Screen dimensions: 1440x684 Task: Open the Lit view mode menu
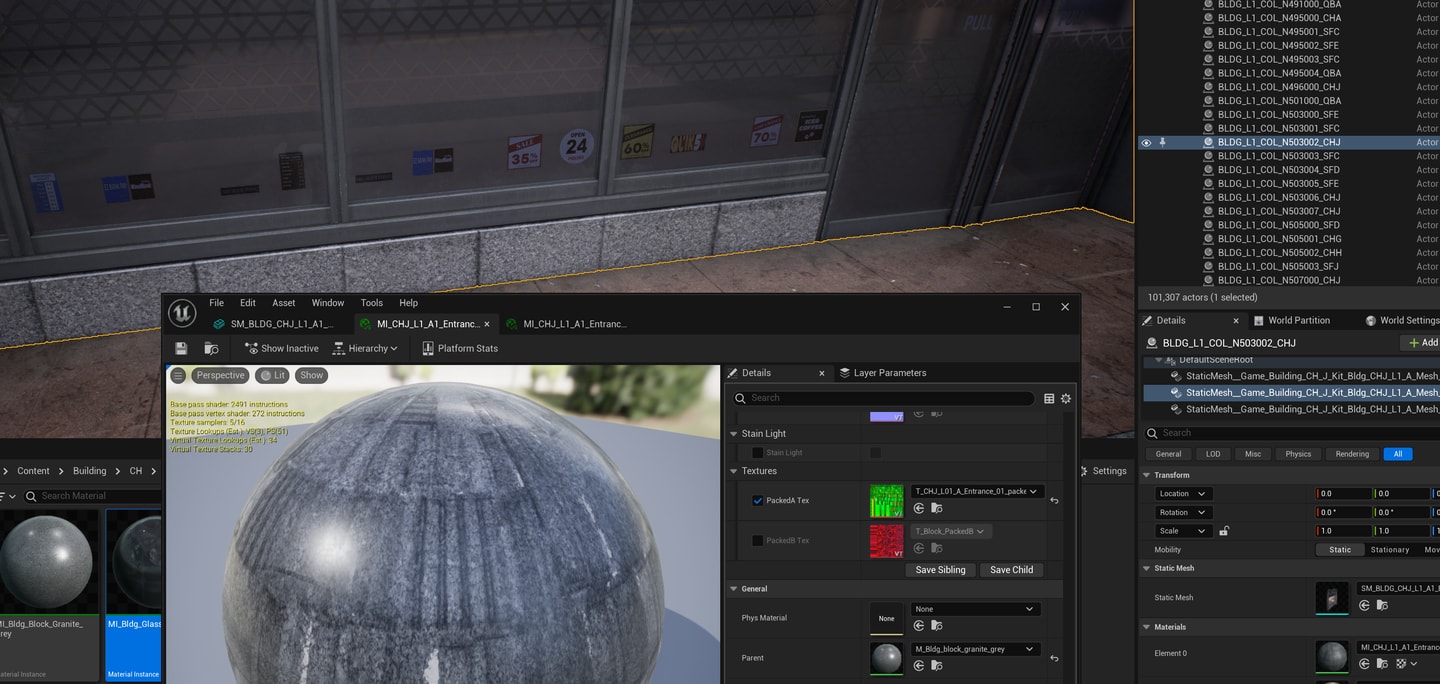pyautogui.click(x=272, y=375)
